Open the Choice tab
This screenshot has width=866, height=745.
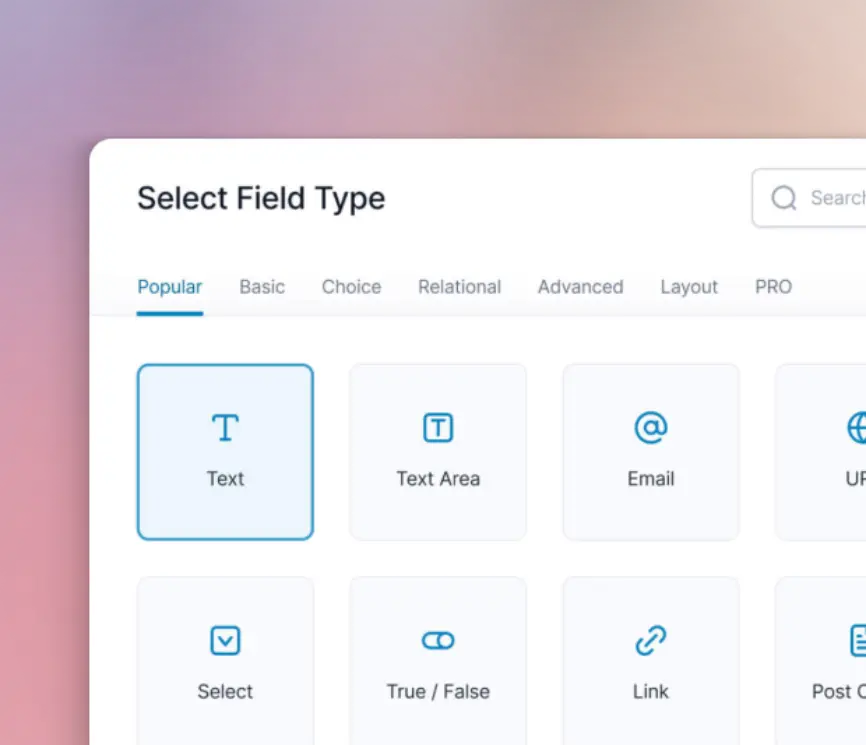tap(351, 287)
